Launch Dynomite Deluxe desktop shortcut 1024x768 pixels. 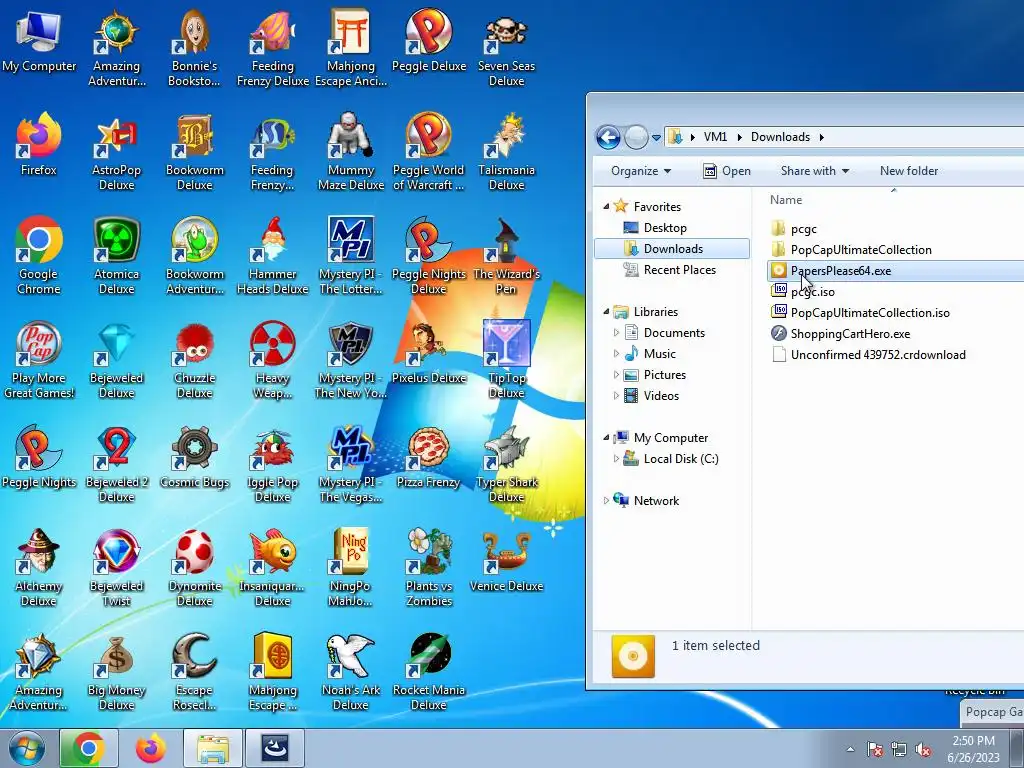click(x=195, y=568)
